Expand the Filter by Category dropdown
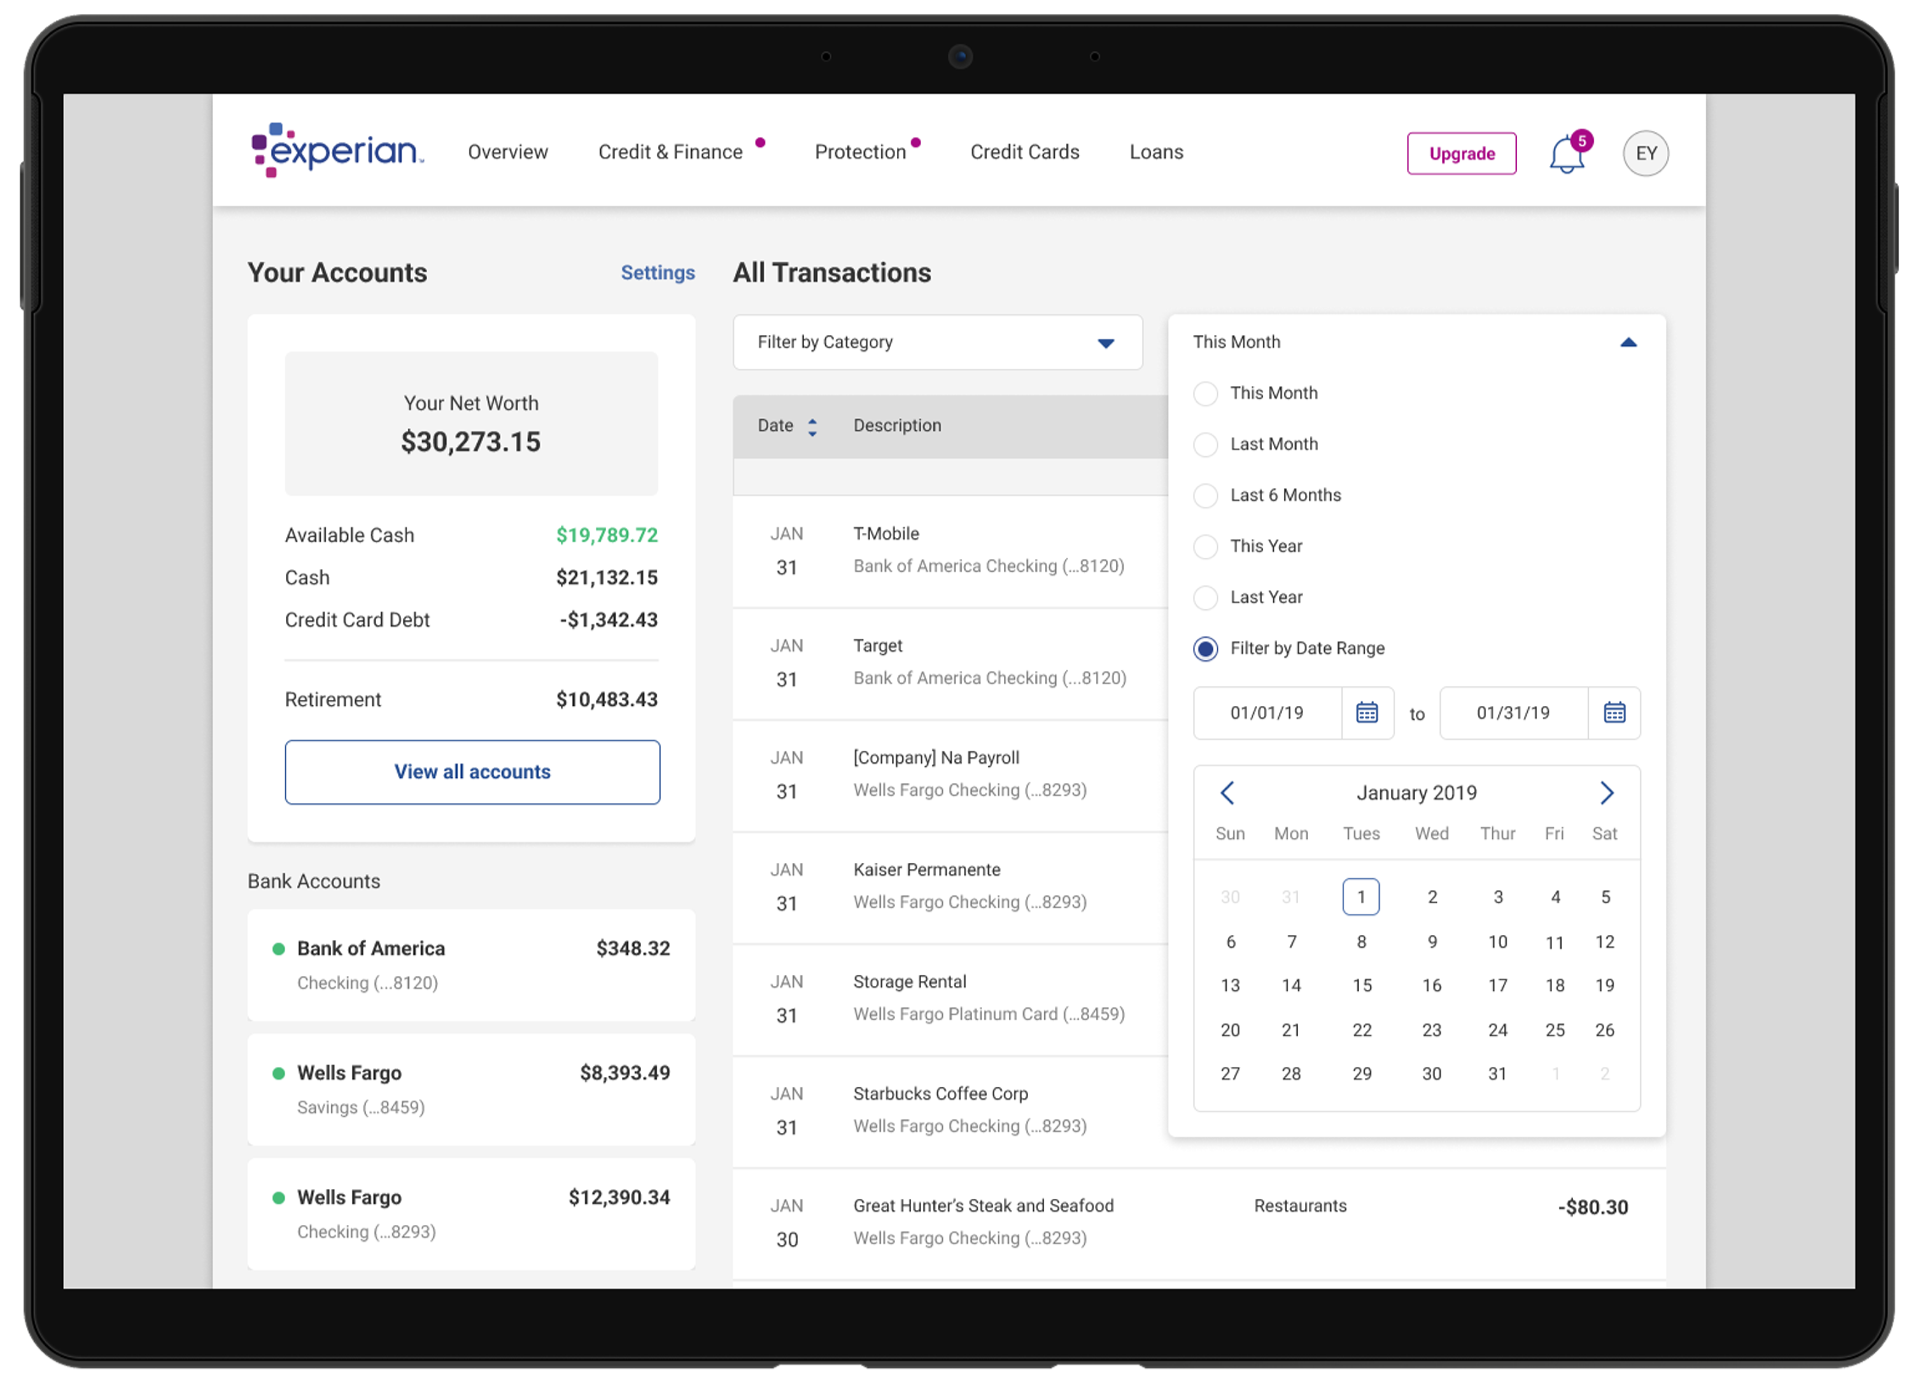This screenshot has height=1395, width=1920. pyautogui.click(x=937, y=342)
